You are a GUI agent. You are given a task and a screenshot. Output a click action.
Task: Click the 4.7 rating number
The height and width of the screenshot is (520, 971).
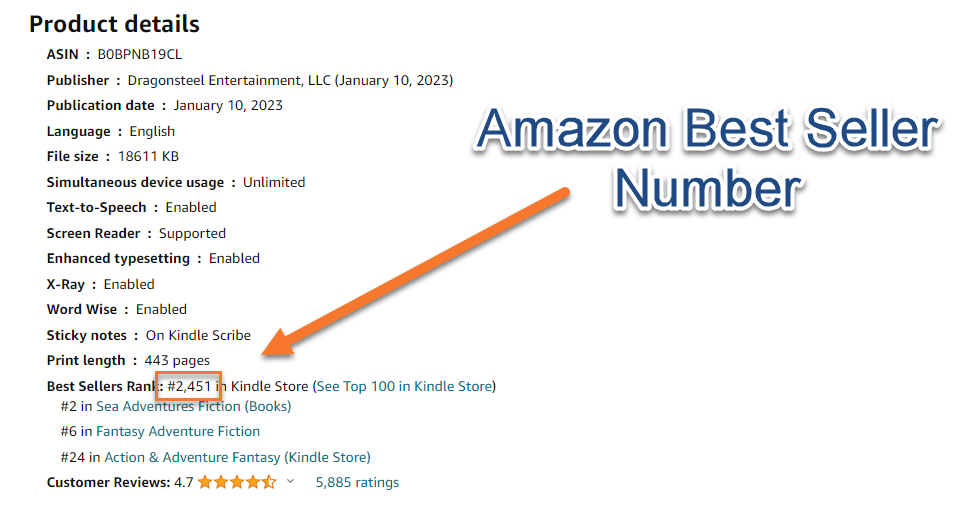pyautogui.click(x=184, y=482)
